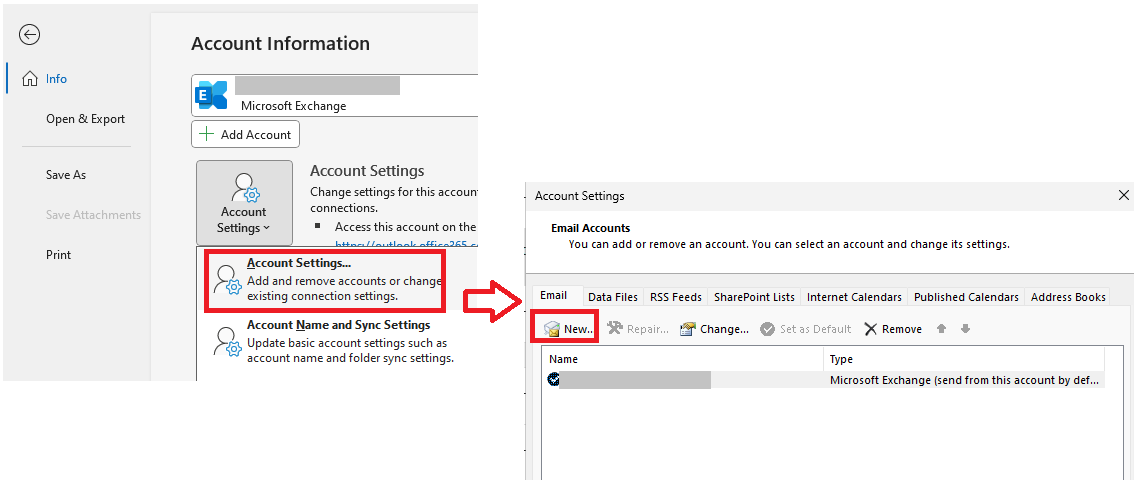Switch to the RSS Feeds tab
1134x483 pixels.
675,297
